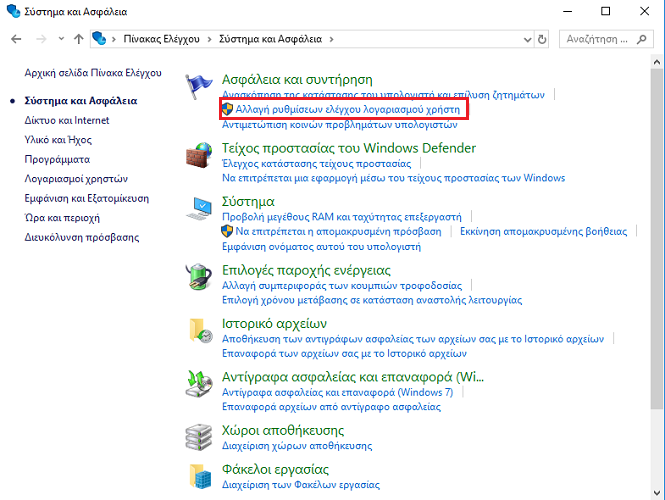This screenshot has height=500, width=665.
Task: Select Διευκόλυνση πρόσβασης in sidebar
Action: click(81, 237)
